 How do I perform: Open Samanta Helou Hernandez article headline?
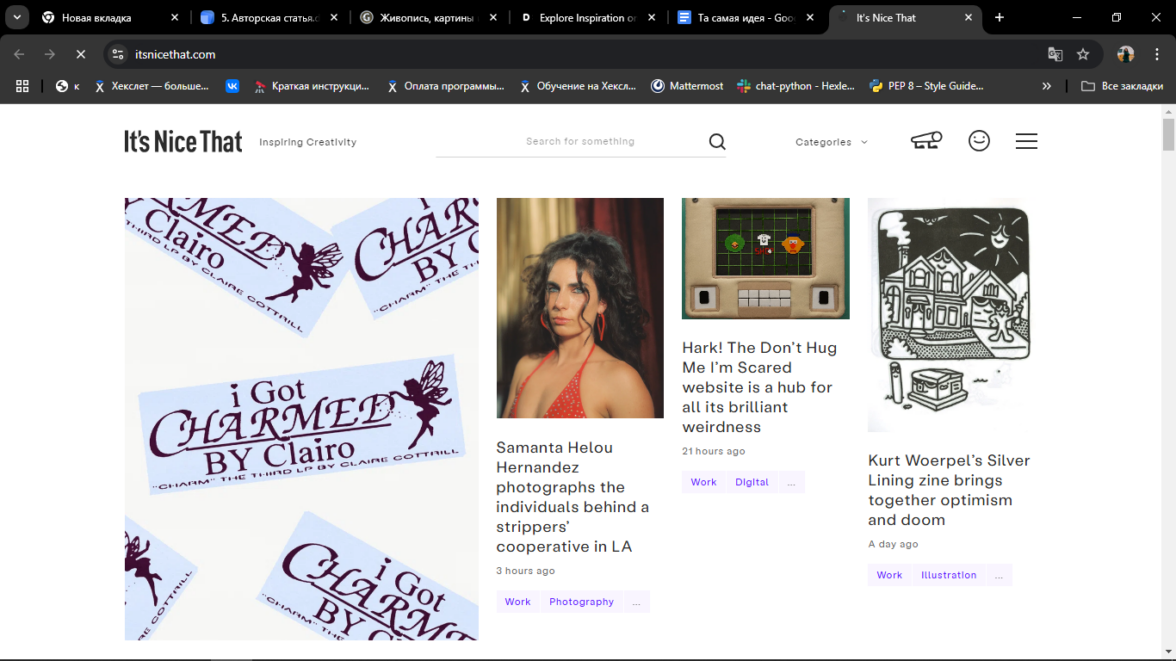(572, 497)
